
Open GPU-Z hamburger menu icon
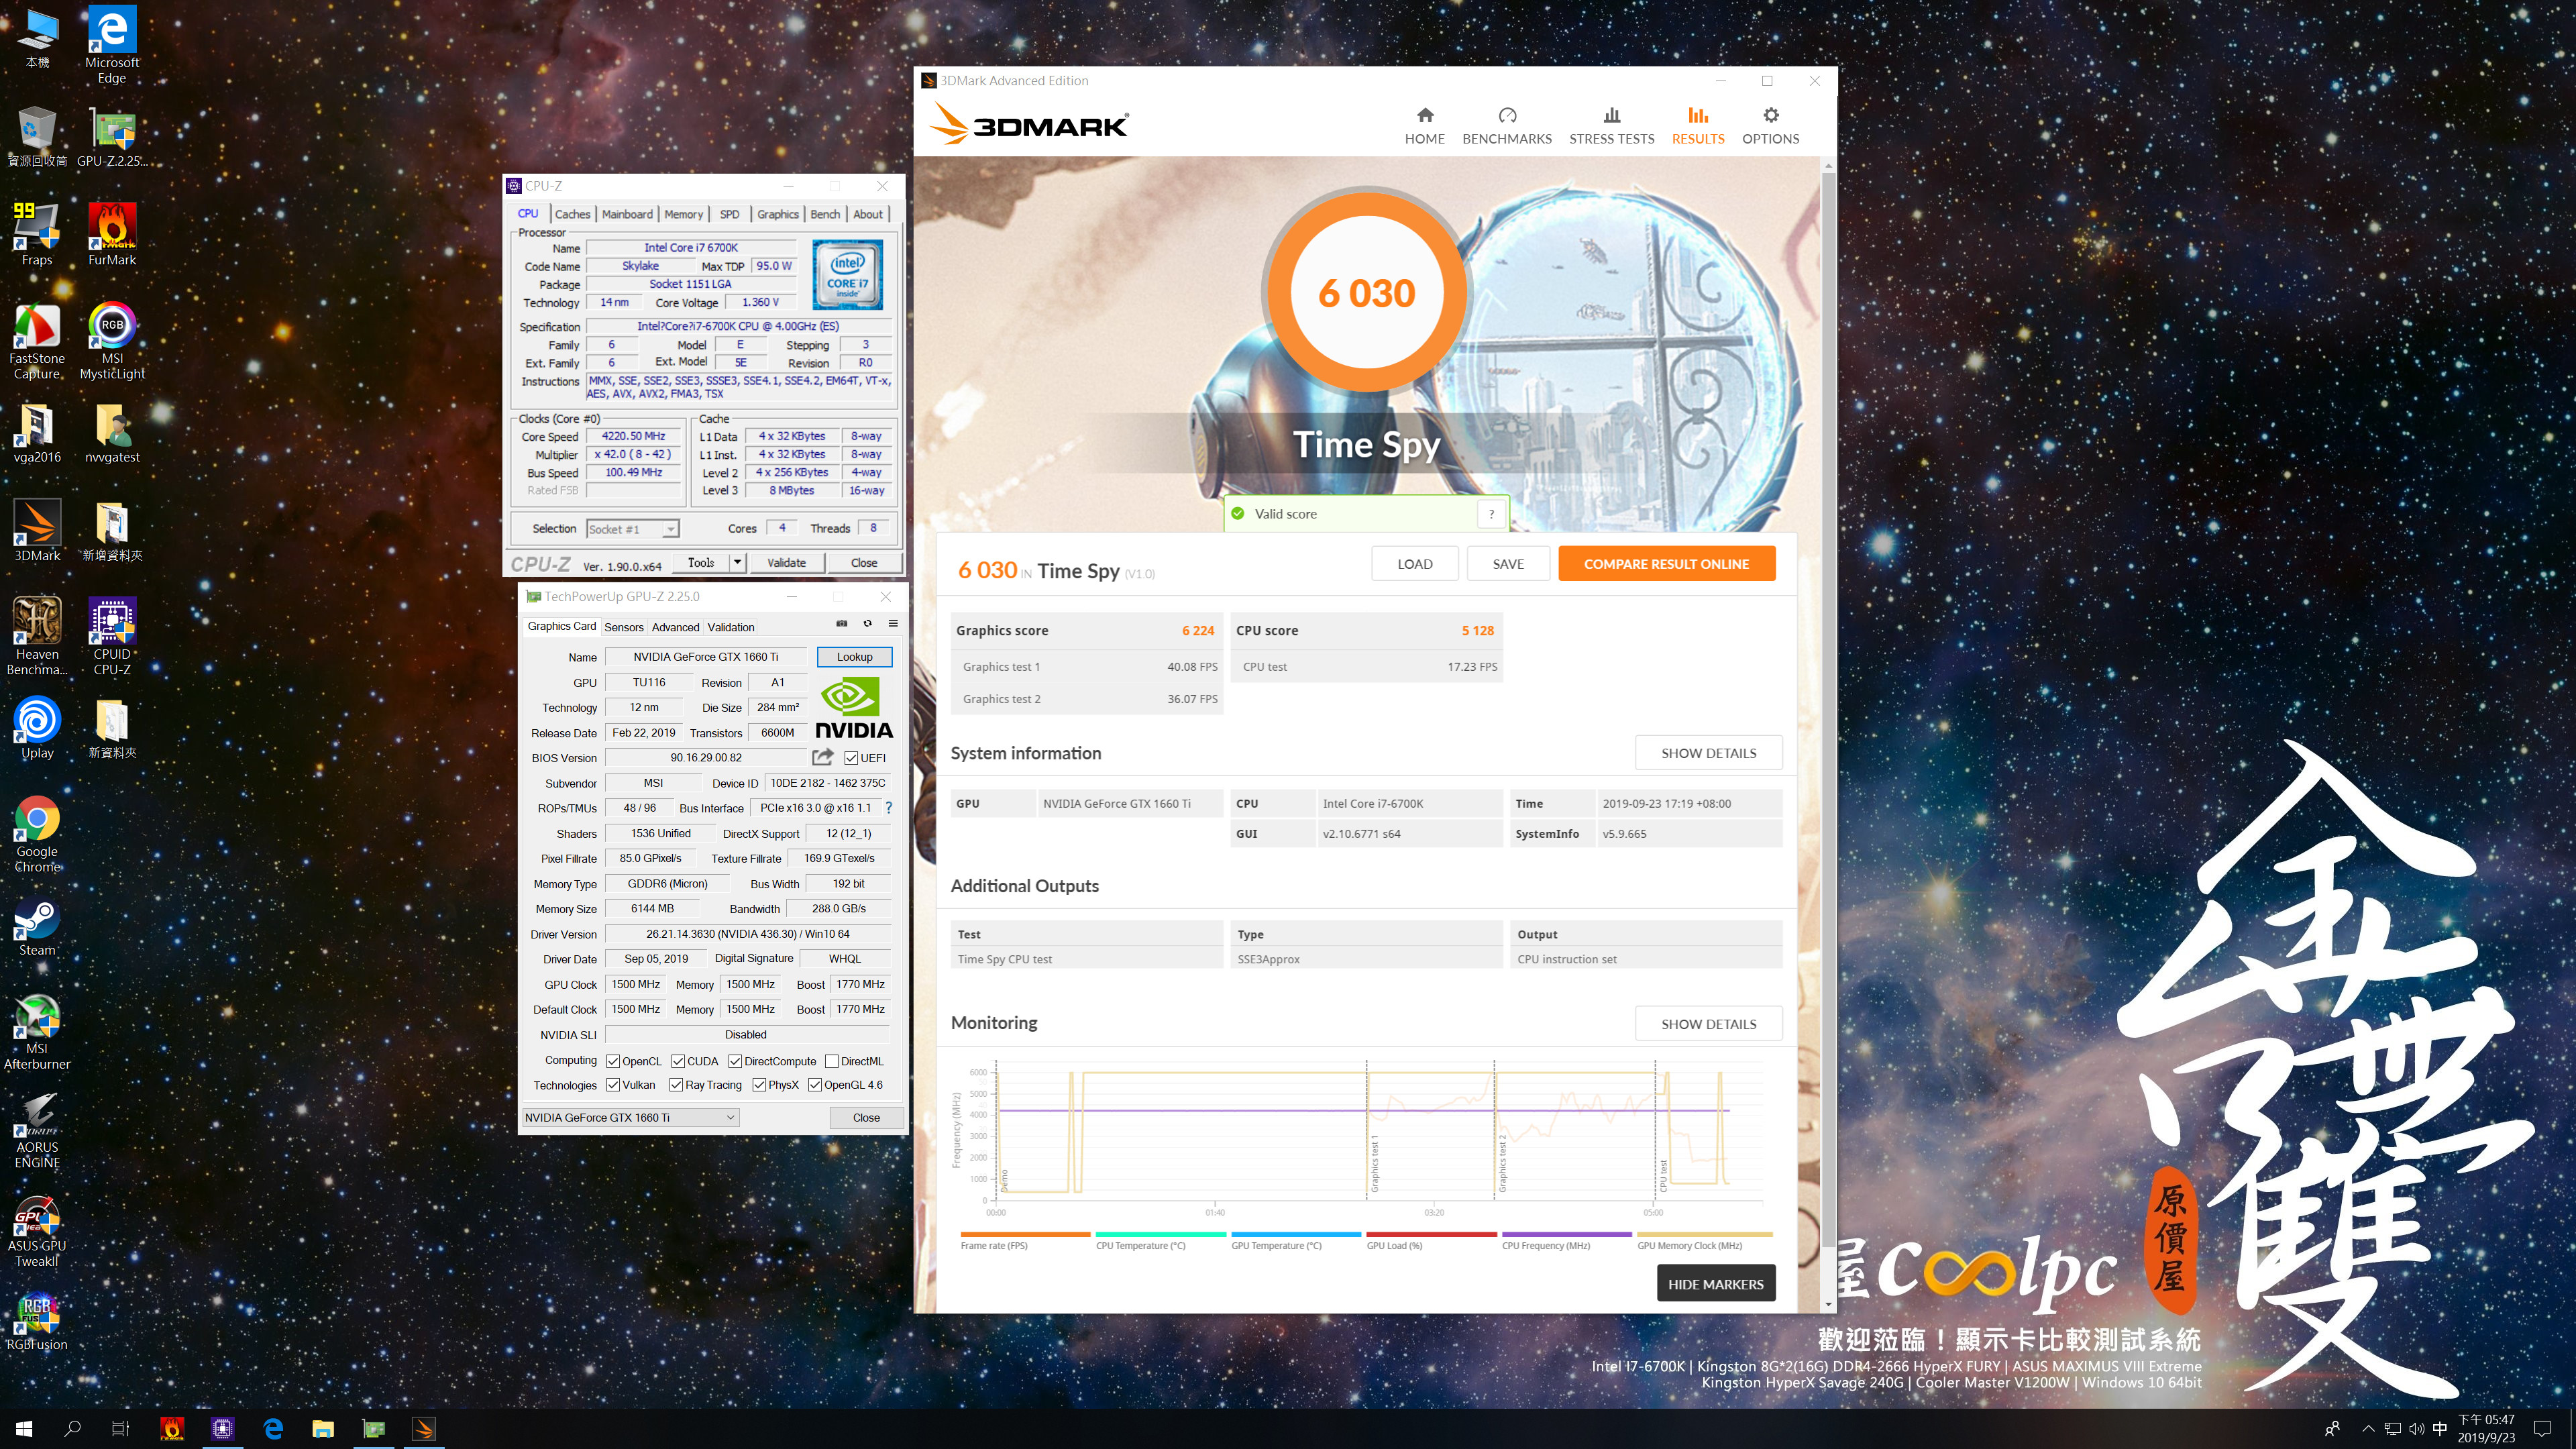(x=893, y=624)
